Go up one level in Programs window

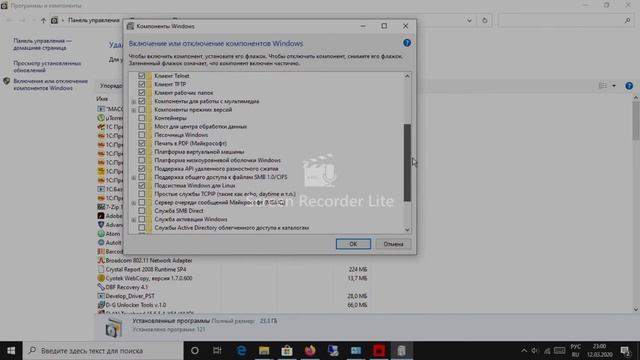tap(43, 20)
